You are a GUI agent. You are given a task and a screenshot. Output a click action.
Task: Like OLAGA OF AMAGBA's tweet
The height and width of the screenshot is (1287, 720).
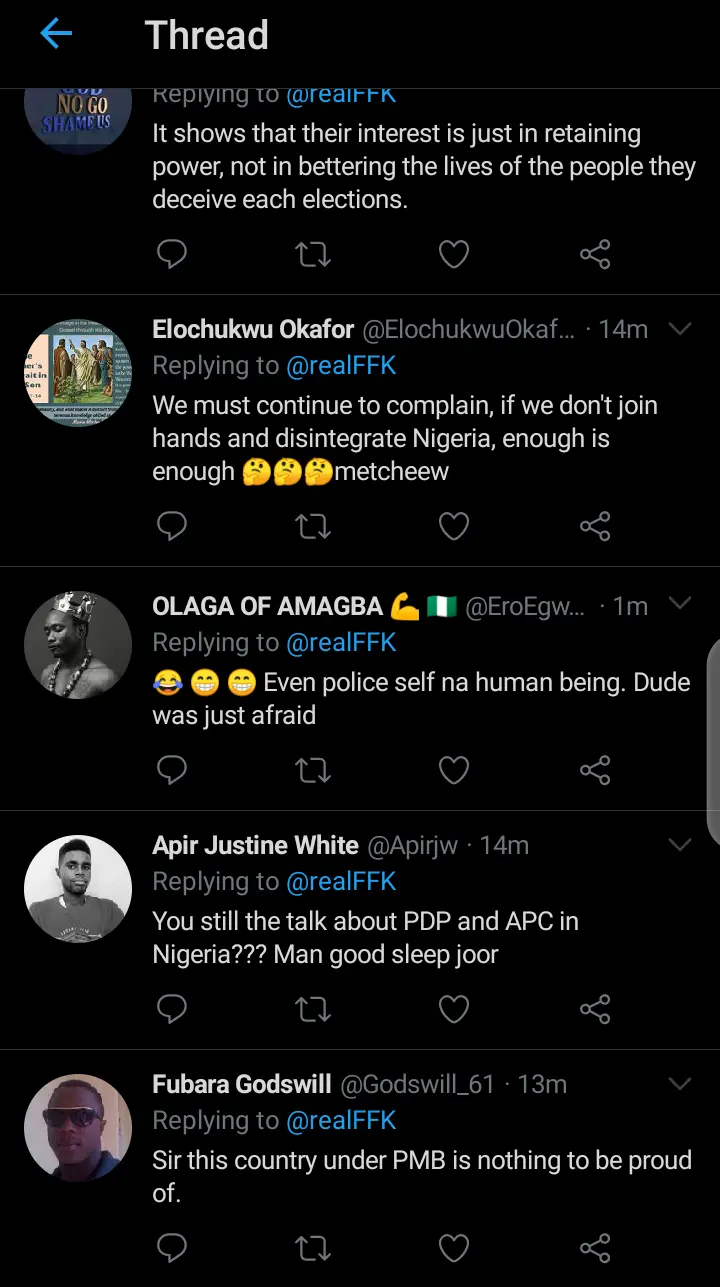[x=454, y=770]
